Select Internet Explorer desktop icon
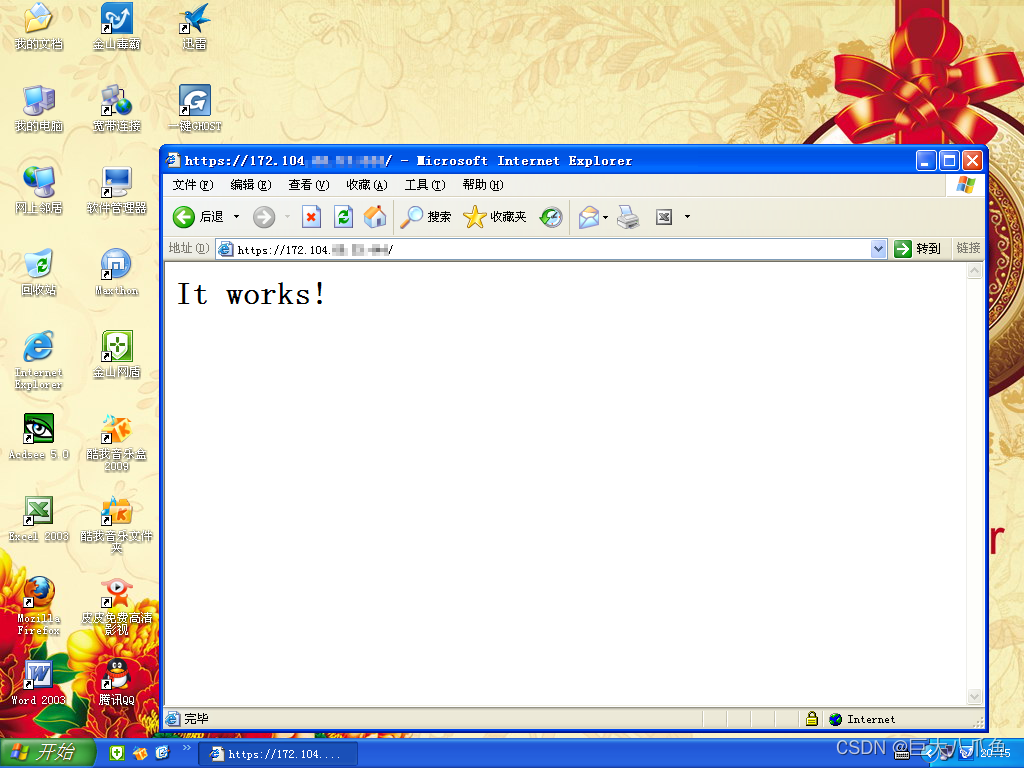Screen dimensions: 1024x768 tap(39, 361)
